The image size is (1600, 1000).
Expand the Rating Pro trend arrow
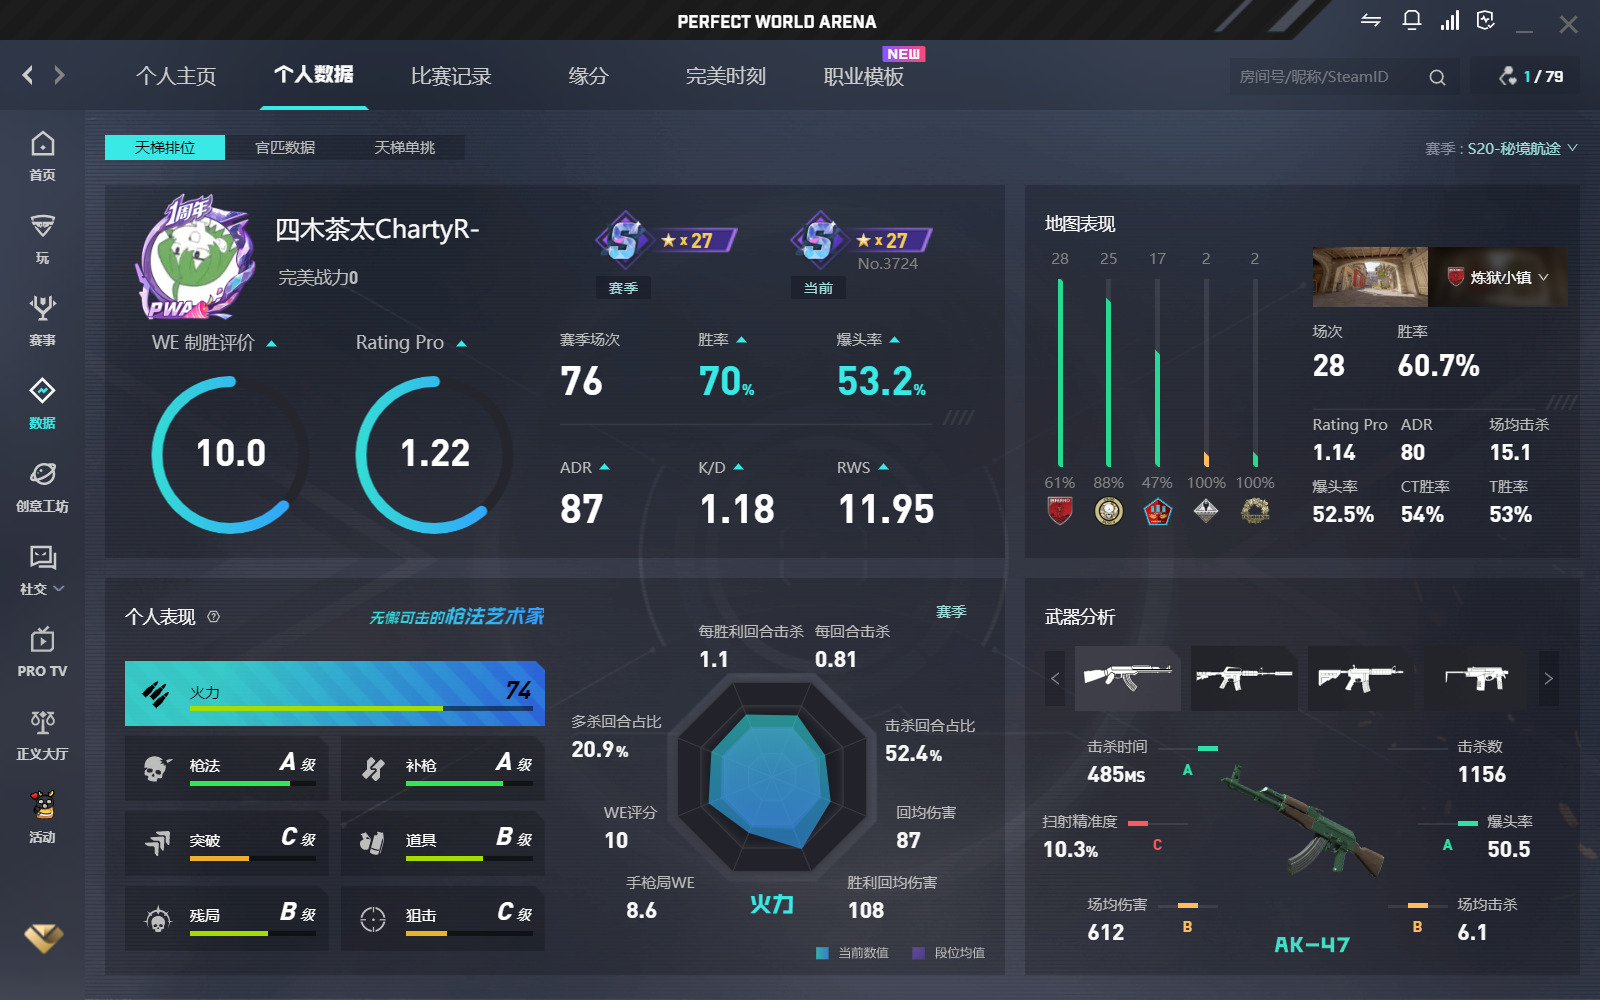[461, 344]
